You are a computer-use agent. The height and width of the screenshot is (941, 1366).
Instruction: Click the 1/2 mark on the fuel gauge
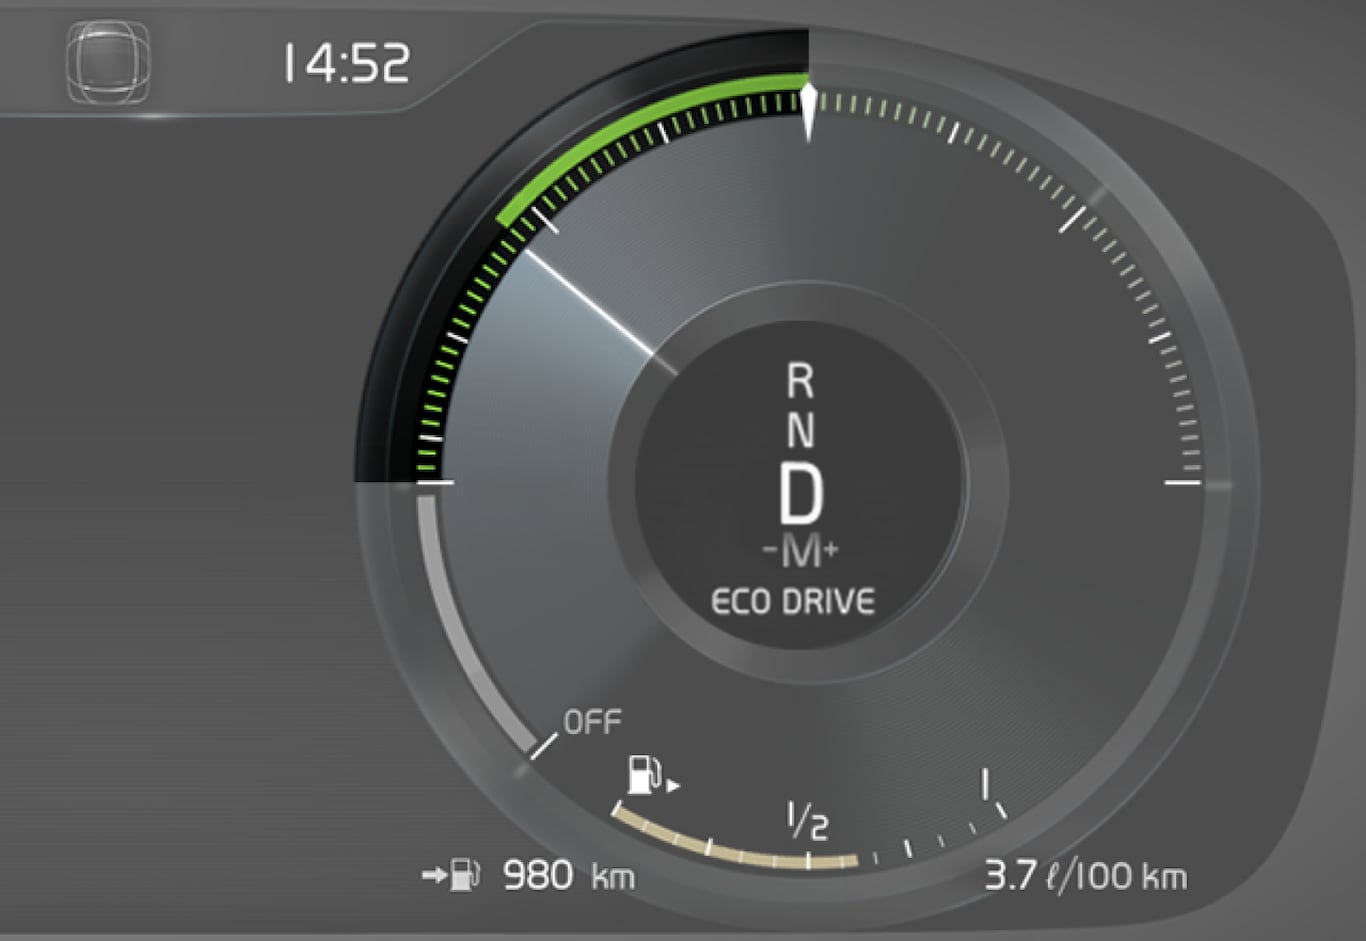pyautogui.click(x=808, y=820)
